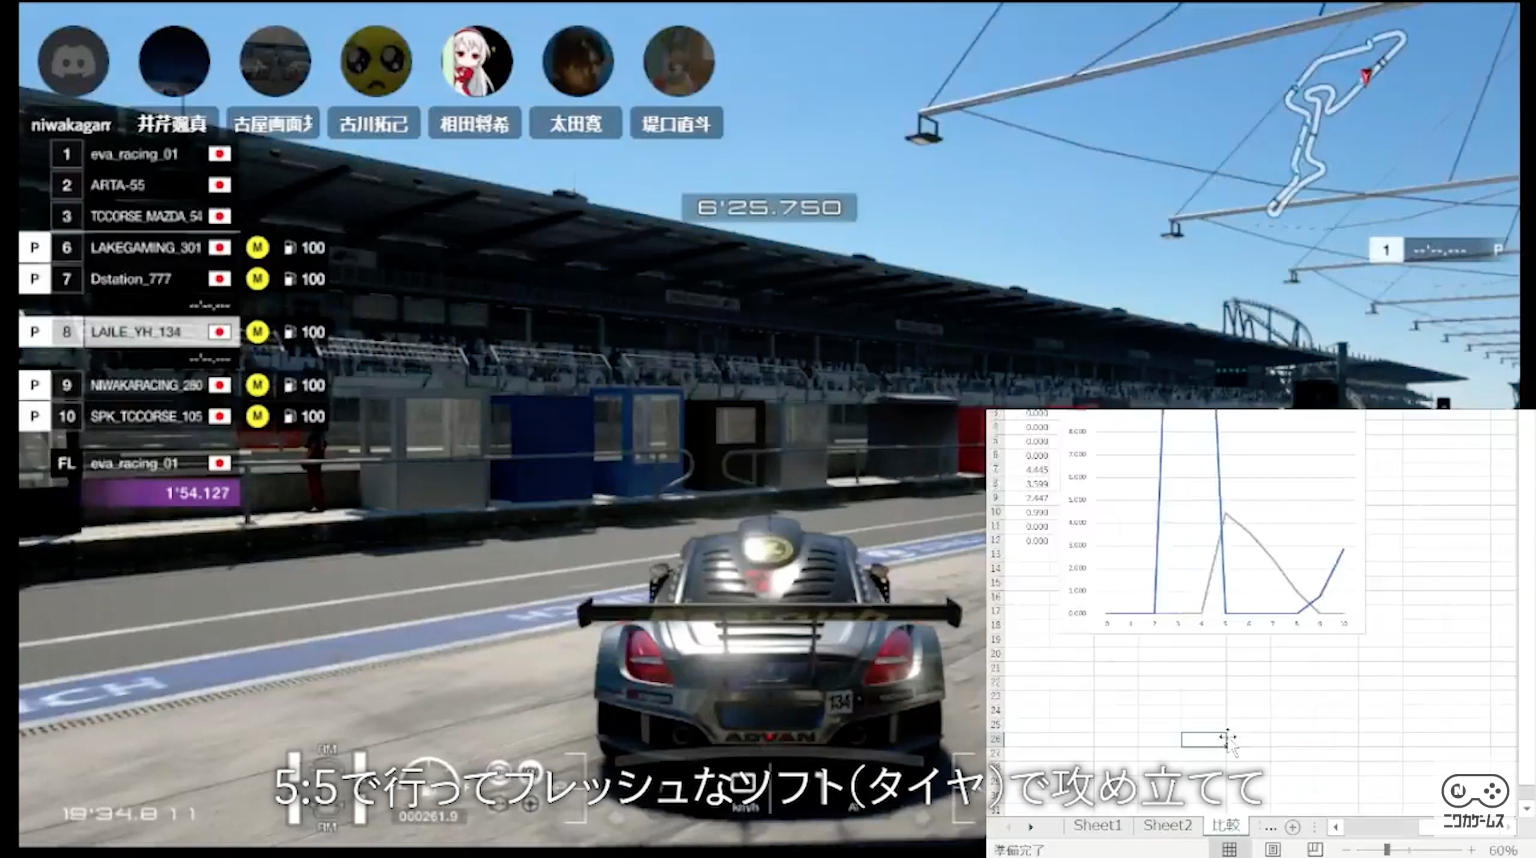
Task: Show more sheet tabs with the ellipsis
Action: coord(1269,827)
